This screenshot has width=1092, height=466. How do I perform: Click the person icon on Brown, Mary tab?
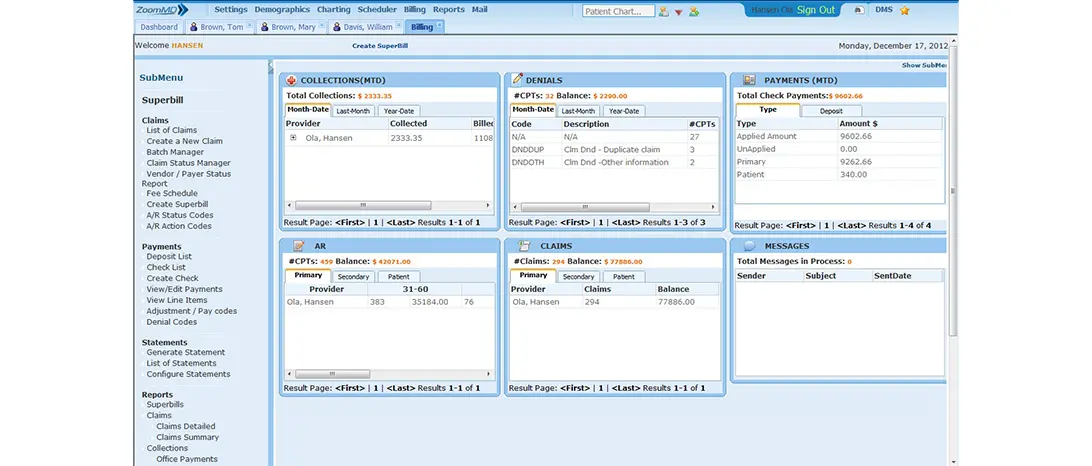pyautogui.click(x=264, y=27)
